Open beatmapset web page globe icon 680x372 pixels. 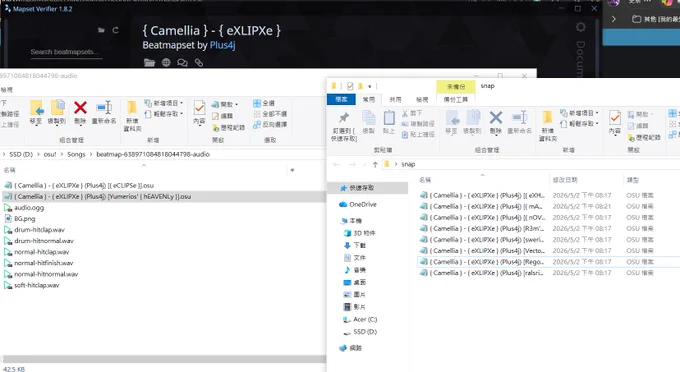point(166,62)
